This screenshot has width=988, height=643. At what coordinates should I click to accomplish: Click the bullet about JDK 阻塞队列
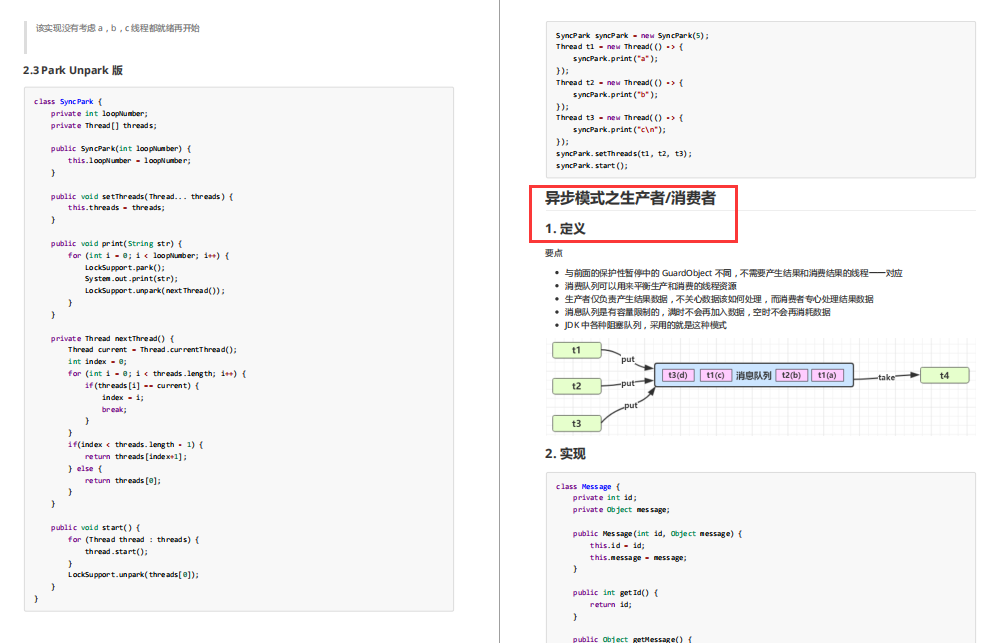click(645, 325)
